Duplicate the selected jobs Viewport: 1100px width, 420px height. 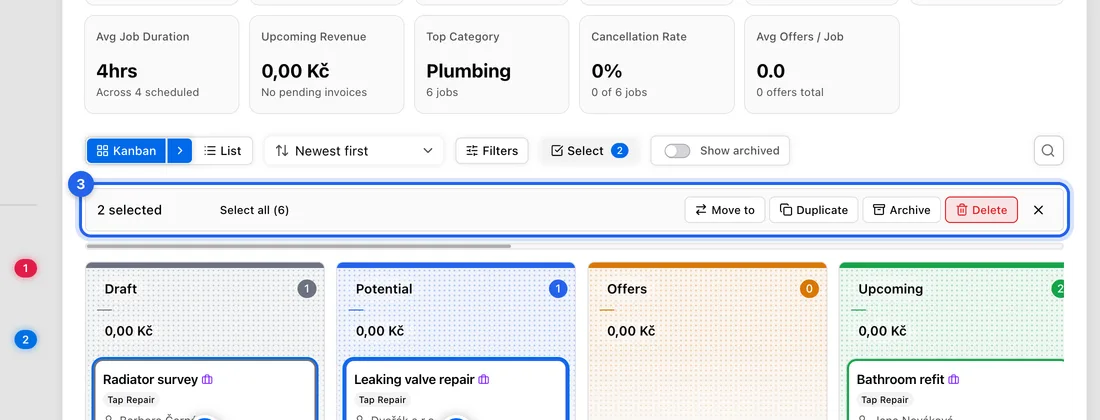pyautogui.click(x=814, y=210)
